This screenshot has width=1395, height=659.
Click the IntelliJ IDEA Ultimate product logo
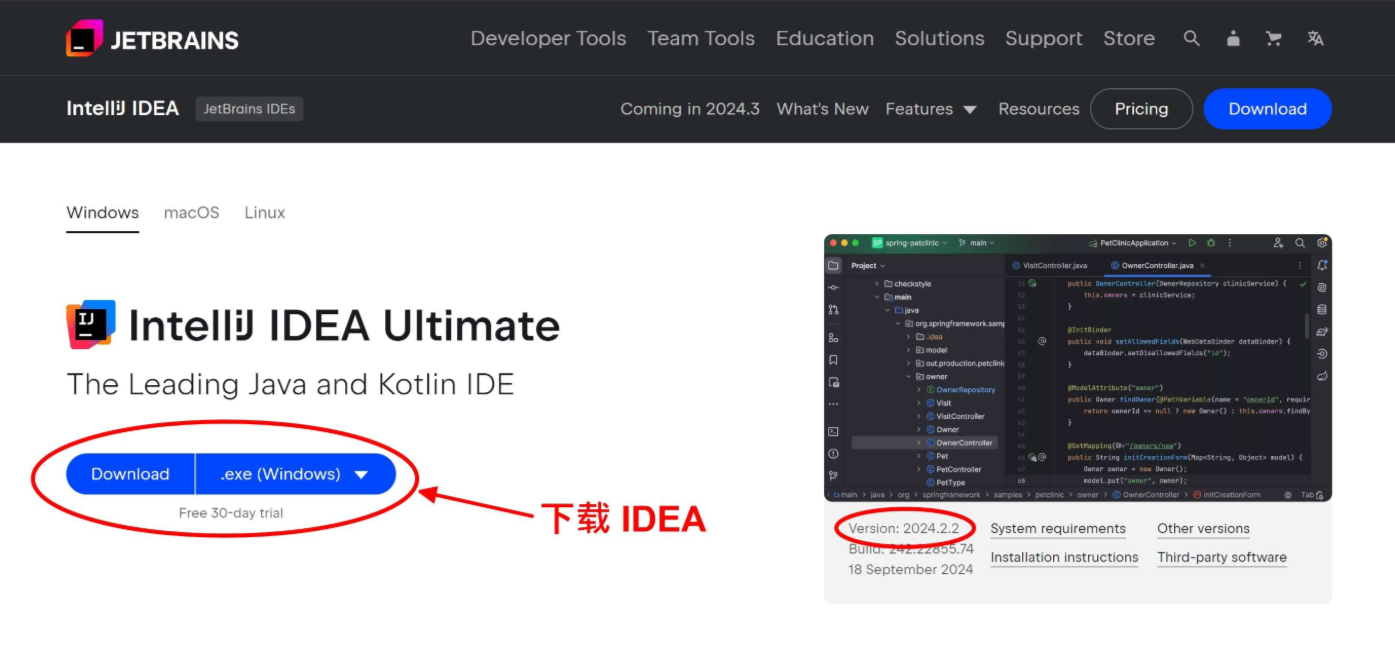coord(91,325)
